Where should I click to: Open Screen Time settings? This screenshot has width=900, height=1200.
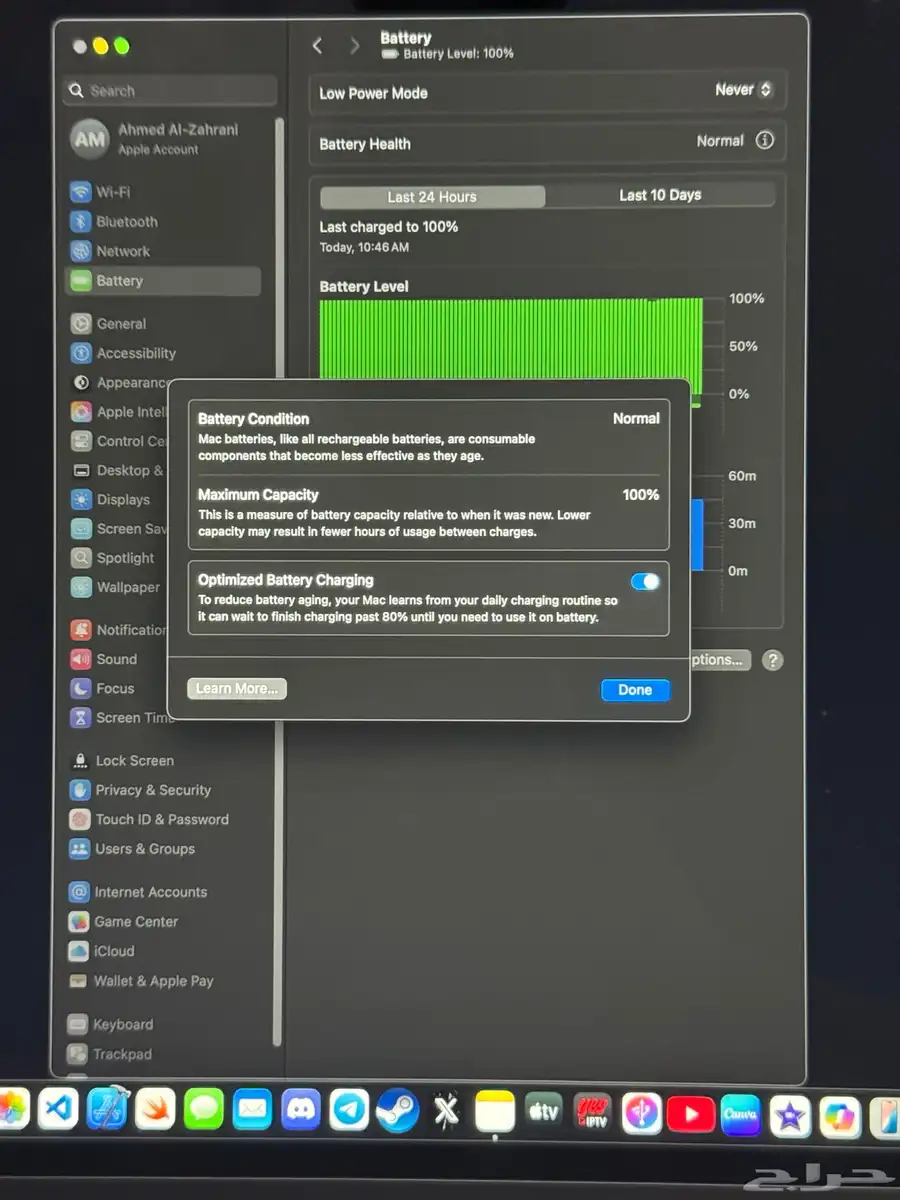click(120, 718)
